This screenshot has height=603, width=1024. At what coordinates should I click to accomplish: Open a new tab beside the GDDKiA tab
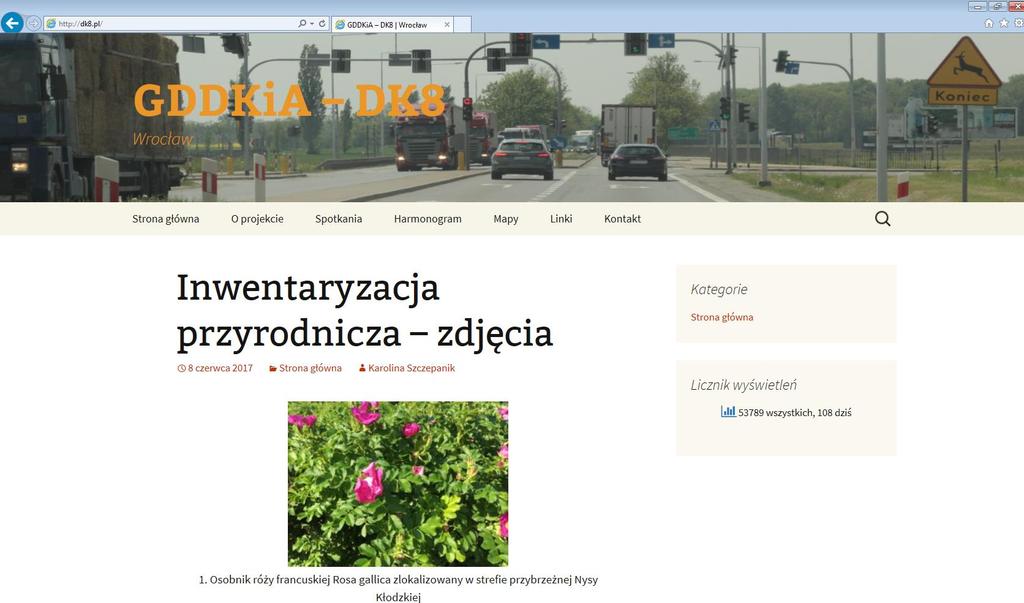pos(462,25)
